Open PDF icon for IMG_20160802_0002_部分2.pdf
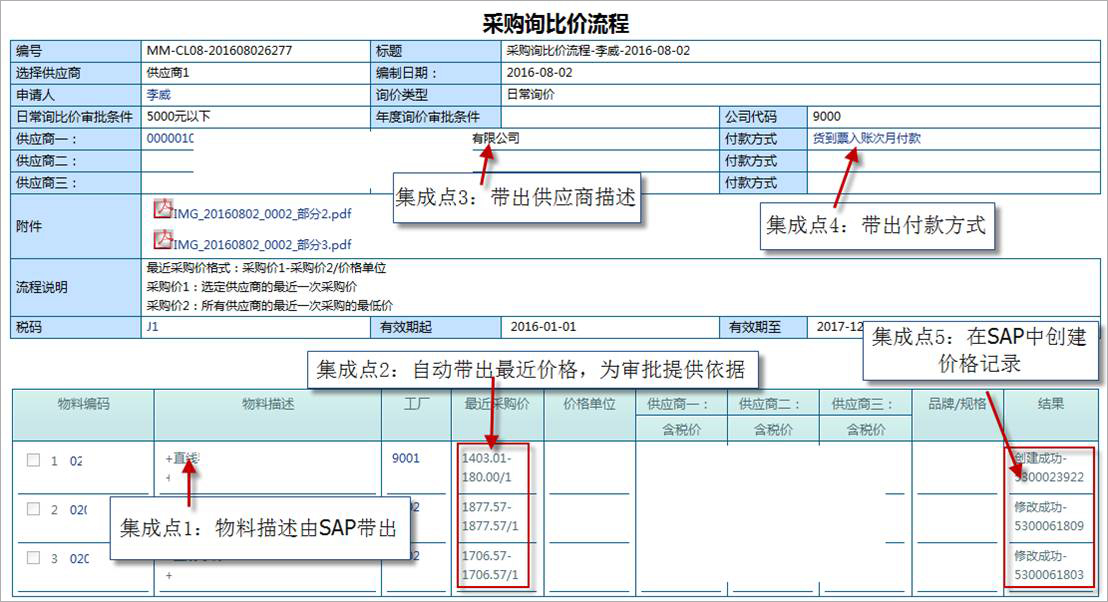Image resolution: width=1108 pixels, height=602 pixels. click(x=163, y=209)
